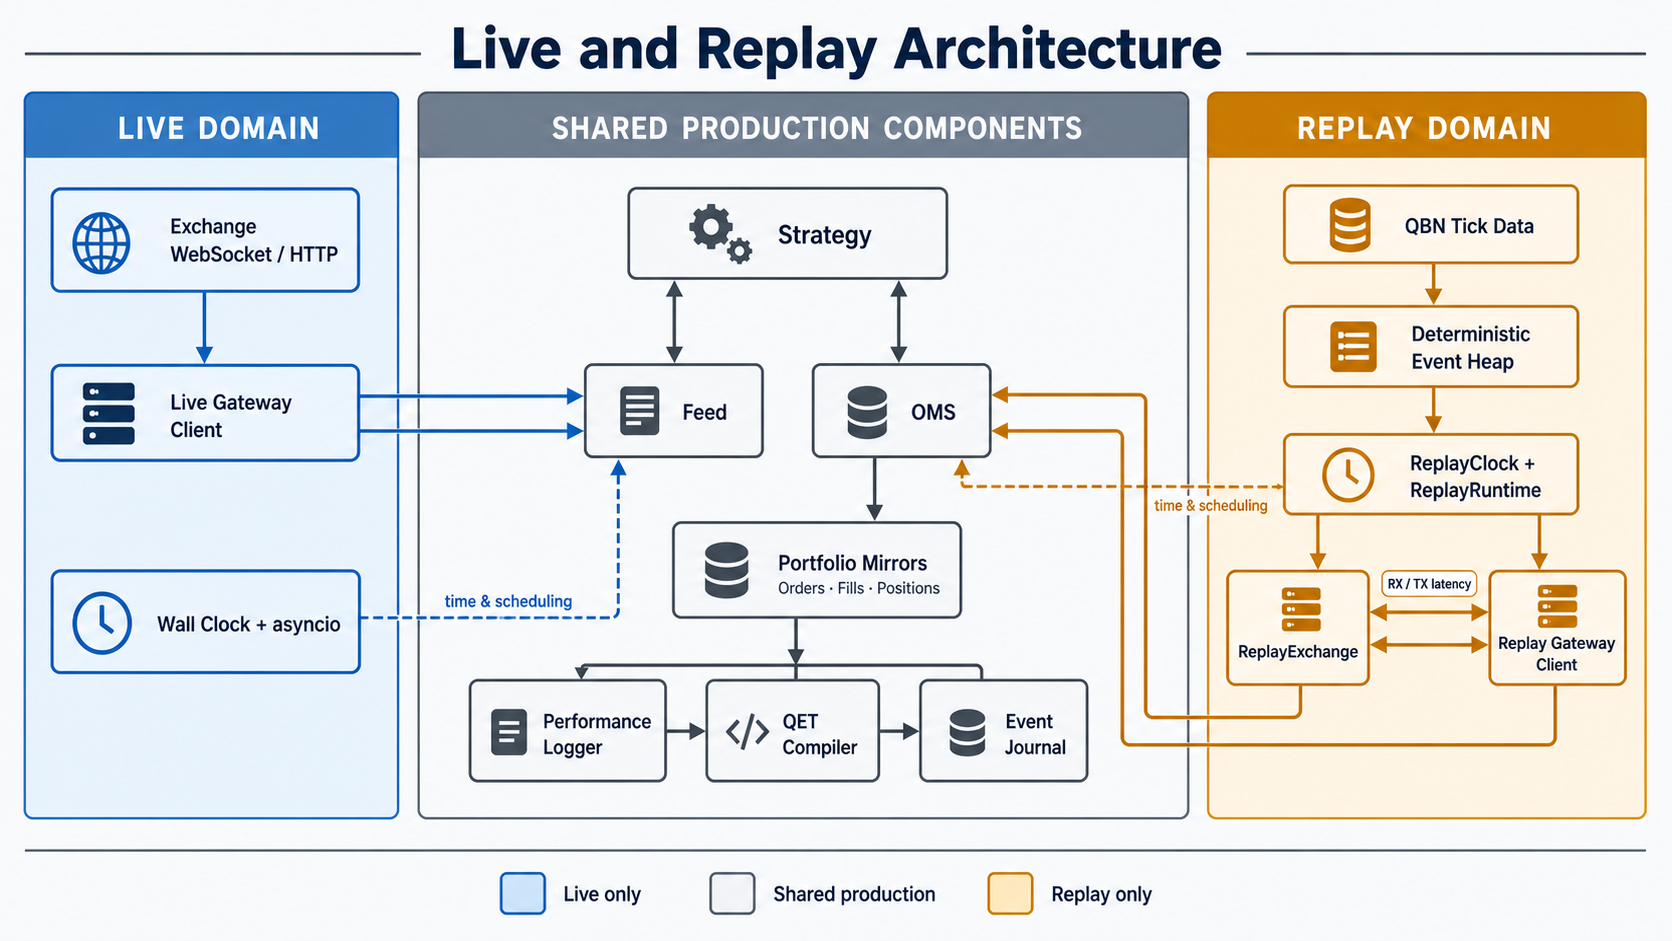
Task: Click the QBN Tick Data label
Action: [x=1469, y=226]
